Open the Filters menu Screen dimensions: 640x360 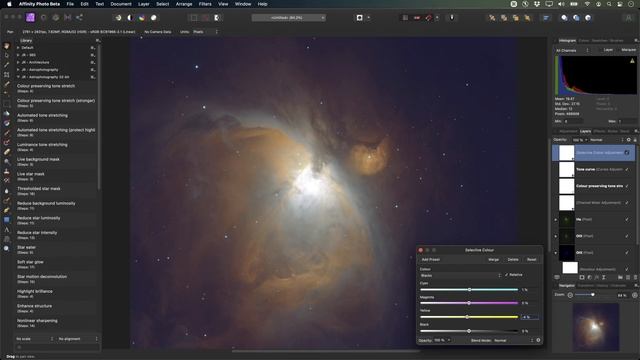205,4
